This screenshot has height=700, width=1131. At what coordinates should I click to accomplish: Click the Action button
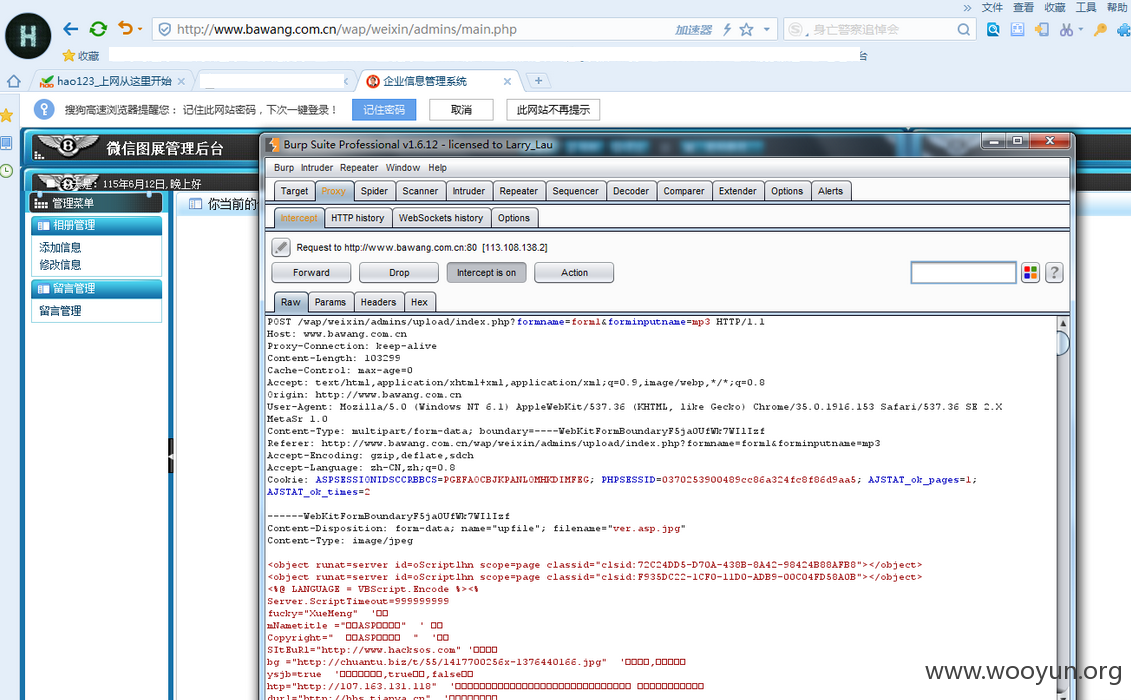pyautogui.click(x=574, y=273)
